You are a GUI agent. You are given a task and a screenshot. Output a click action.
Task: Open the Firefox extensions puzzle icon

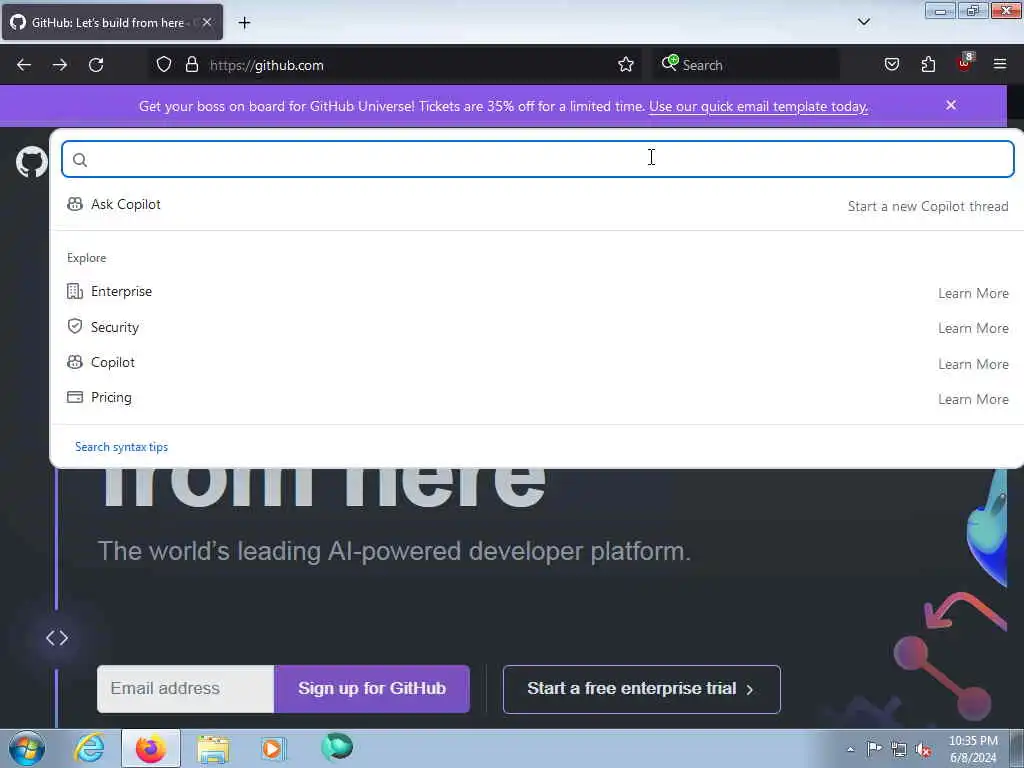click(x=928, y=65)
